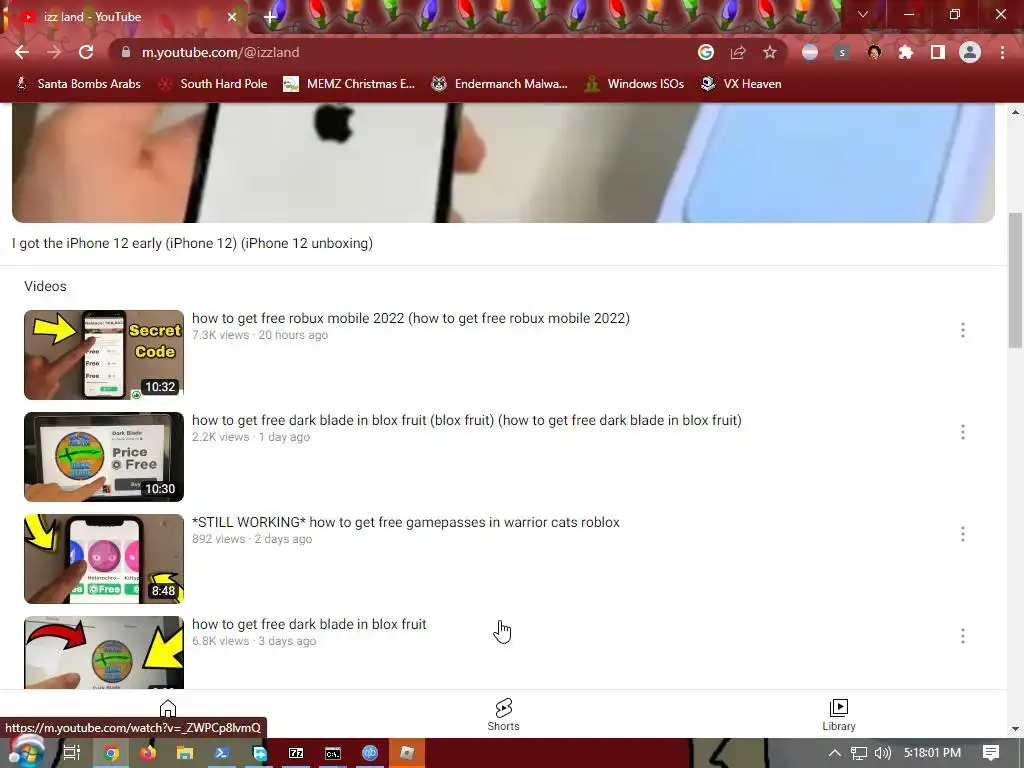Image resolution: width=1024 pixels, height=768 pixels.
Task: Open the Chrome profile avatar
Action: 970,52
